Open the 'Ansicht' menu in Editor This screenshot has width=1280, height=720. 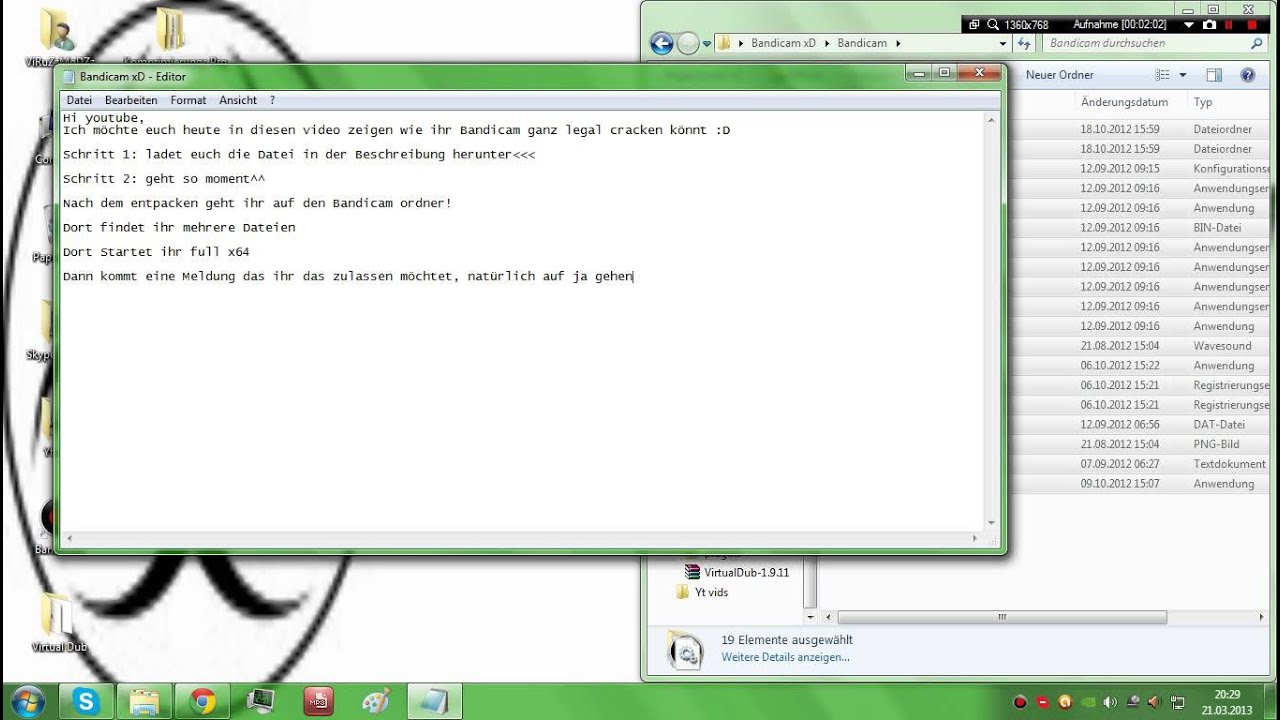click(238, 100)
